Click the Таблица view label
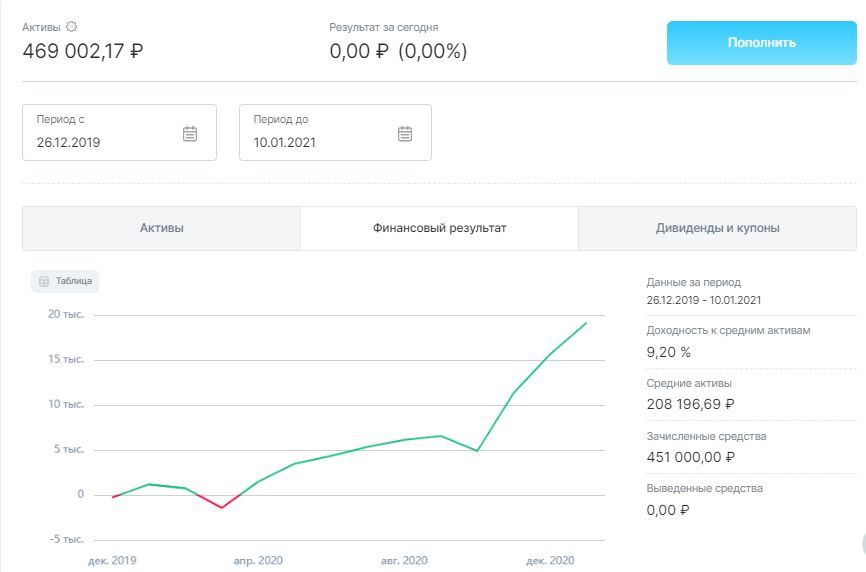The image size is (866, 572). click(x=74, y=281)
